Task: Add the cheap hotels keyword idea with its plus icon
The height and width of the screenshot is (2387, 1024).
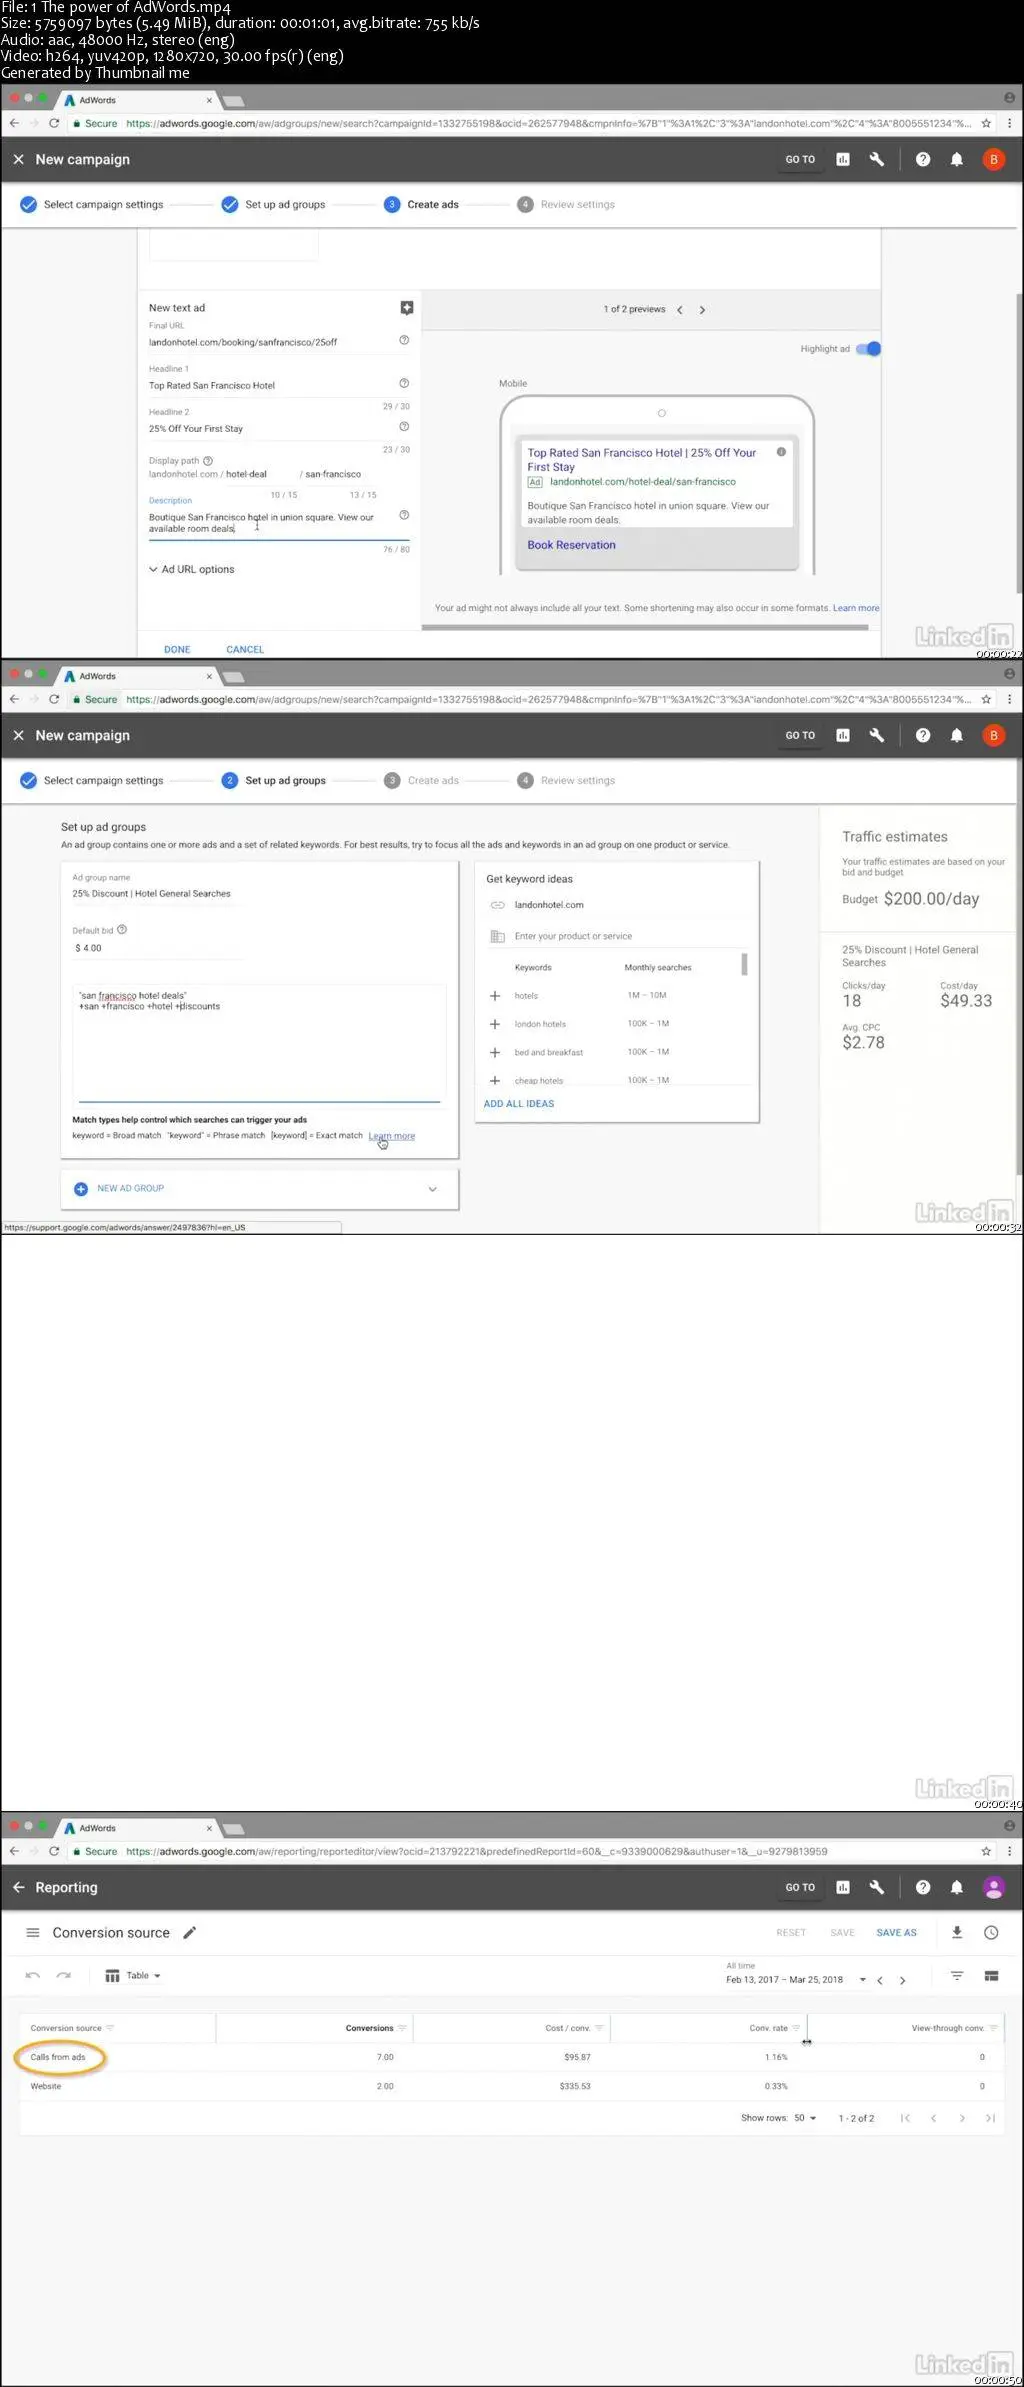Action: click(x=494, y=1080)
